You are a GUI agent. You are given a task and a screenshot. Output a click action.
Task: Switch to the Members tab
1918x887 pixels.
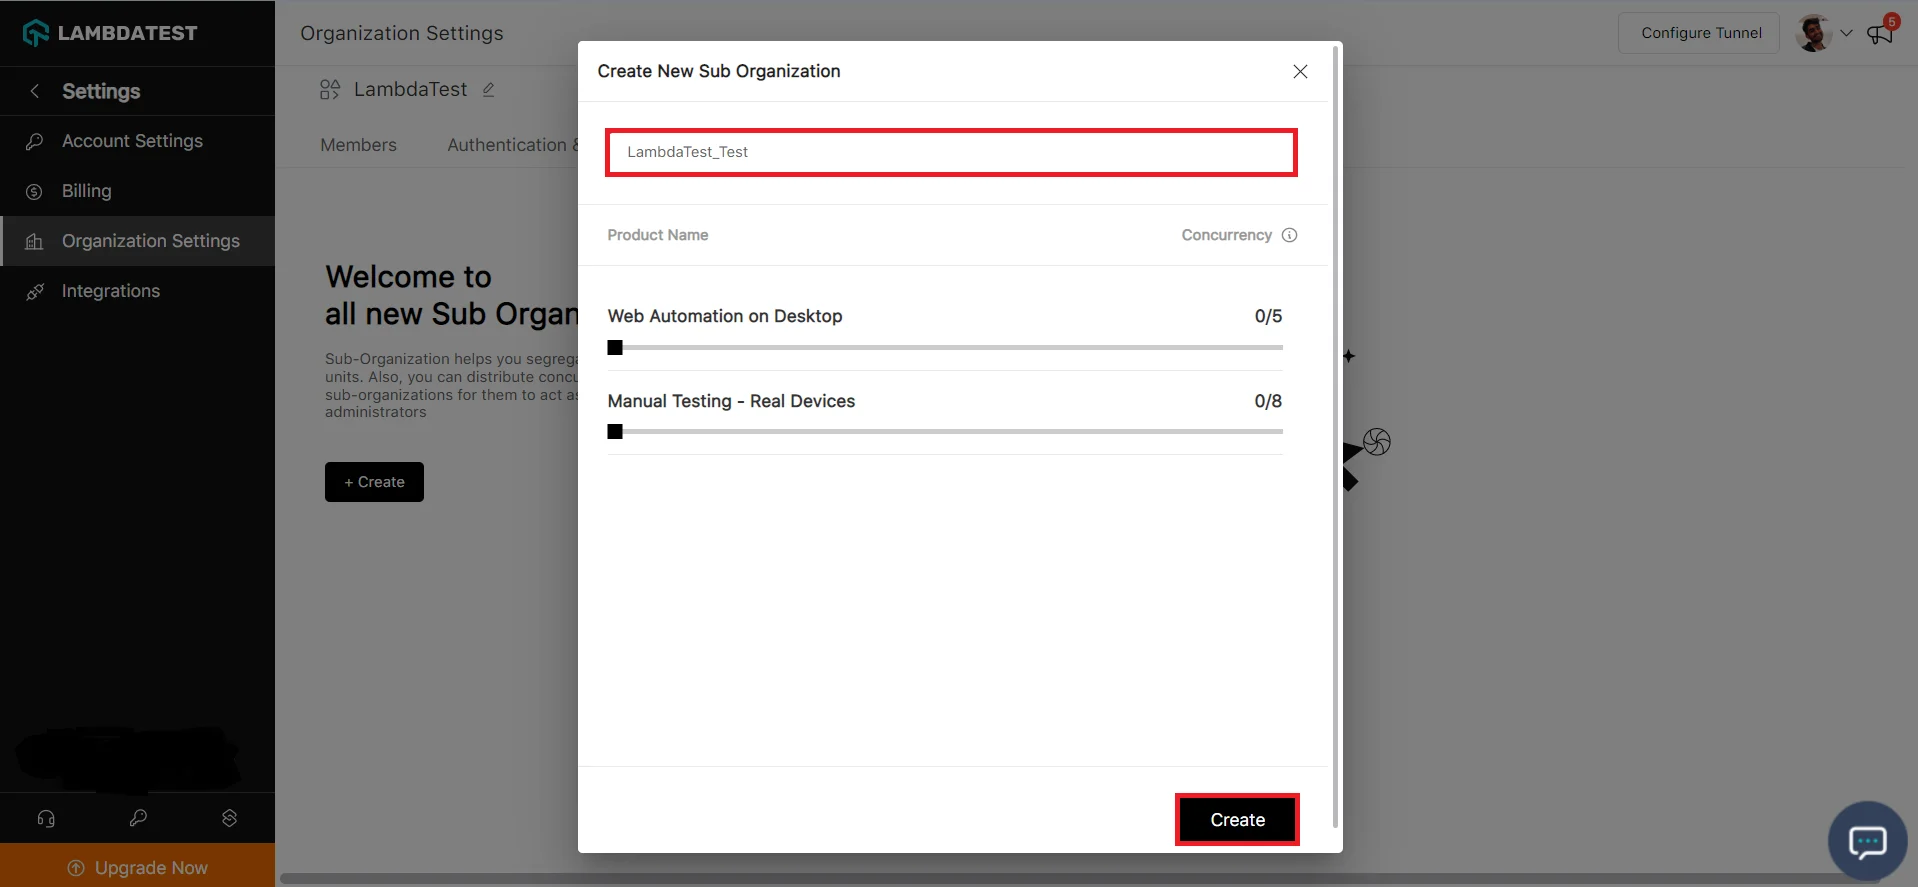[358, 145]
